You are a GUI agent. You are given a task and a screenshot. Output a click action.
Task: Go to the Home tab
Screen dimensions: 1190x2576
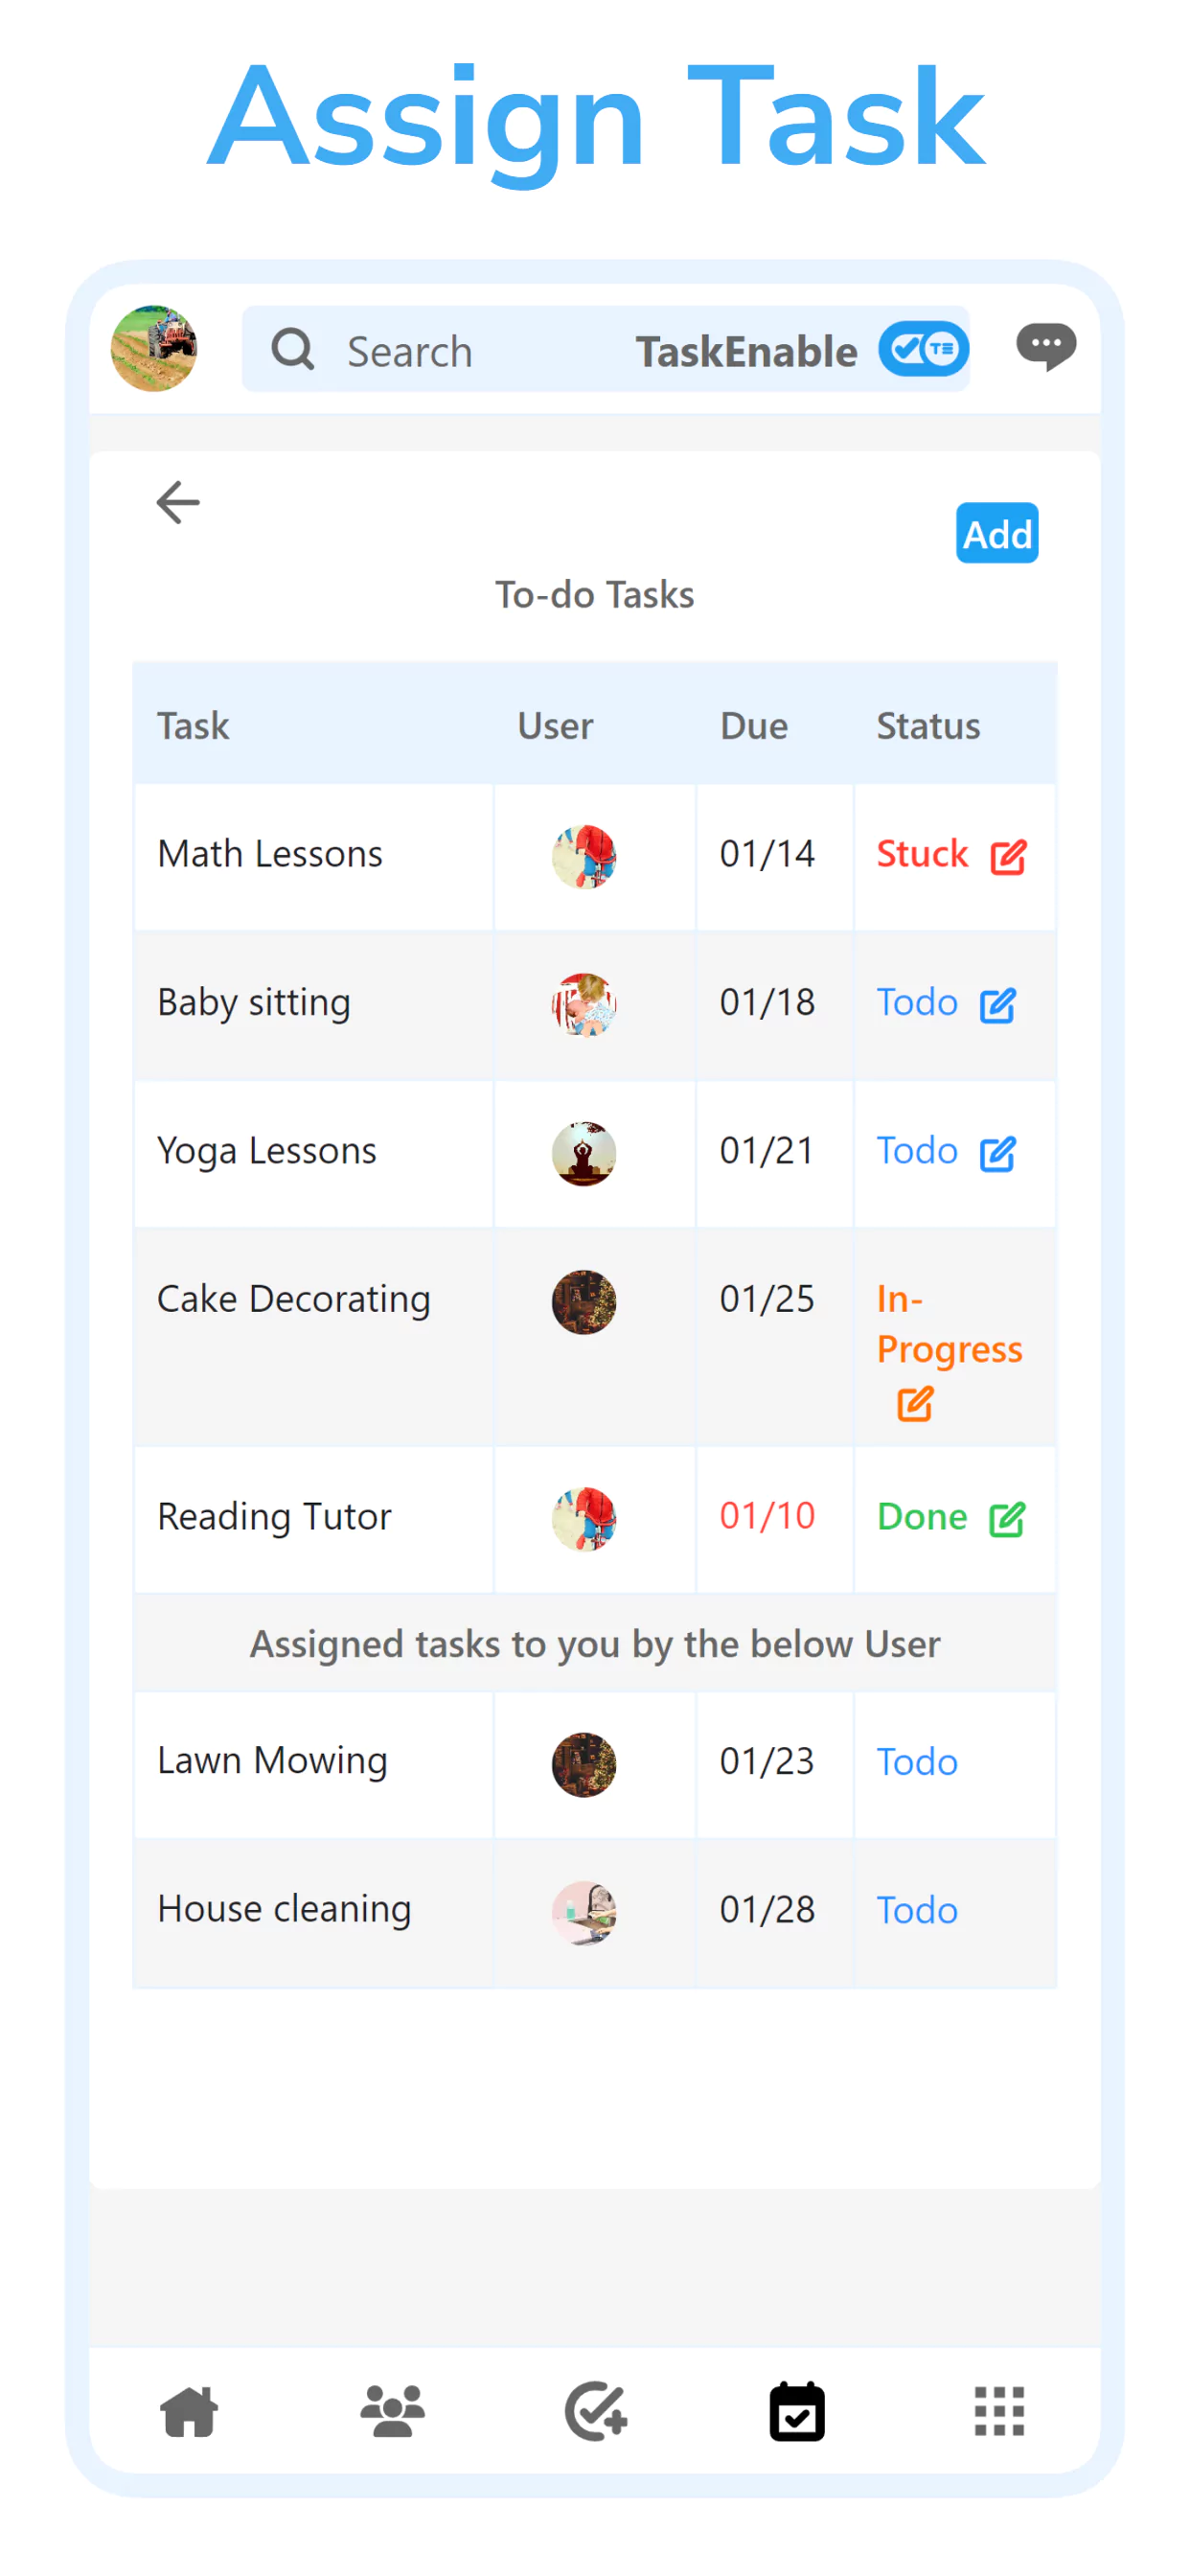189,2411
